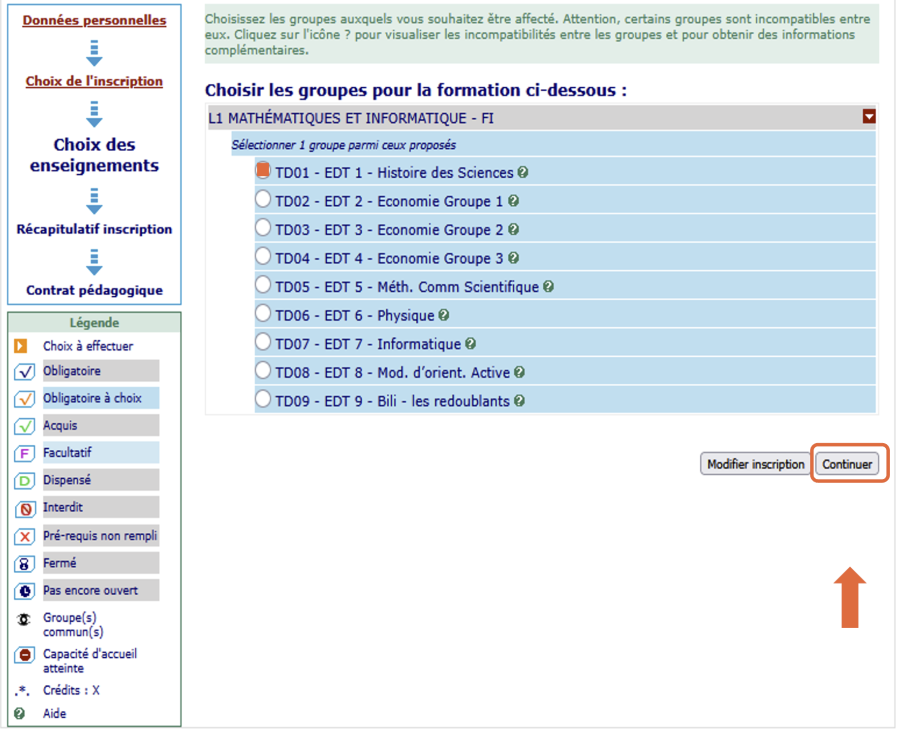Open help icon next to TD09 Bili les redoublants
The height and width of the screenshot is (735, 898).
point(519,401)
